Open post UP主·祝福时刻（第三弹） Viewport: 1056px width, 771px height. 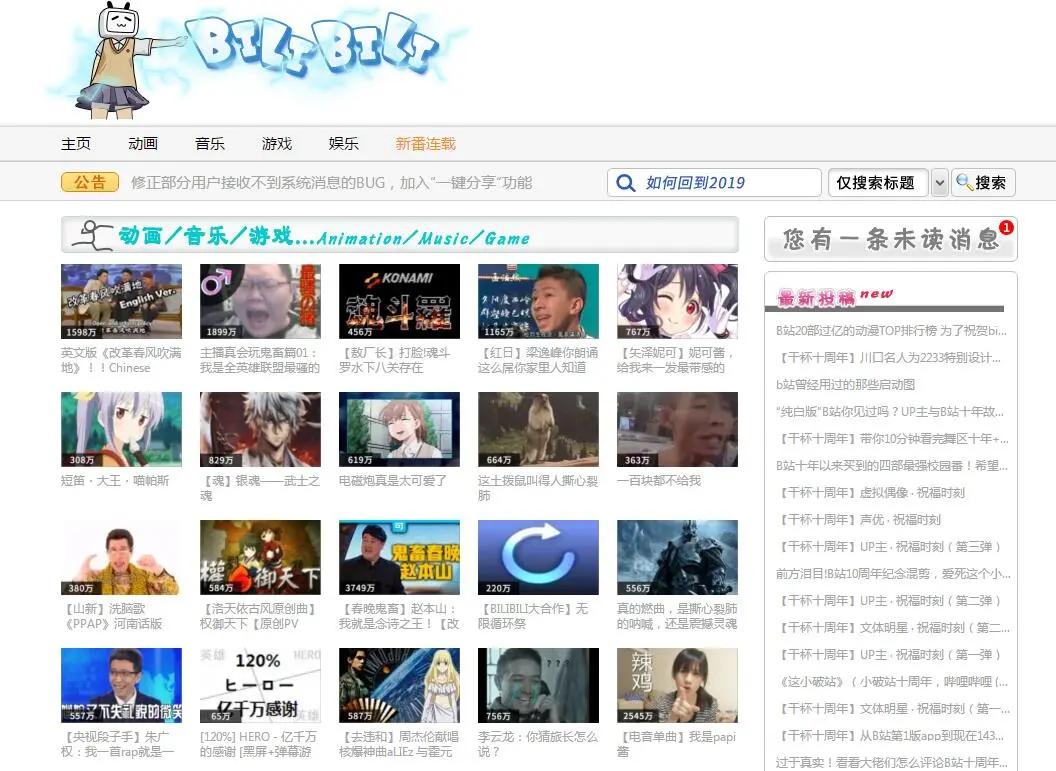tap(888, 546)
